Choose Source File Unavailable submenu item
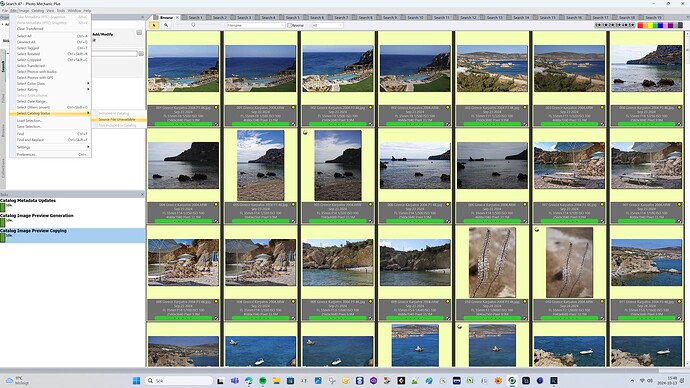 tap(117, 119)
